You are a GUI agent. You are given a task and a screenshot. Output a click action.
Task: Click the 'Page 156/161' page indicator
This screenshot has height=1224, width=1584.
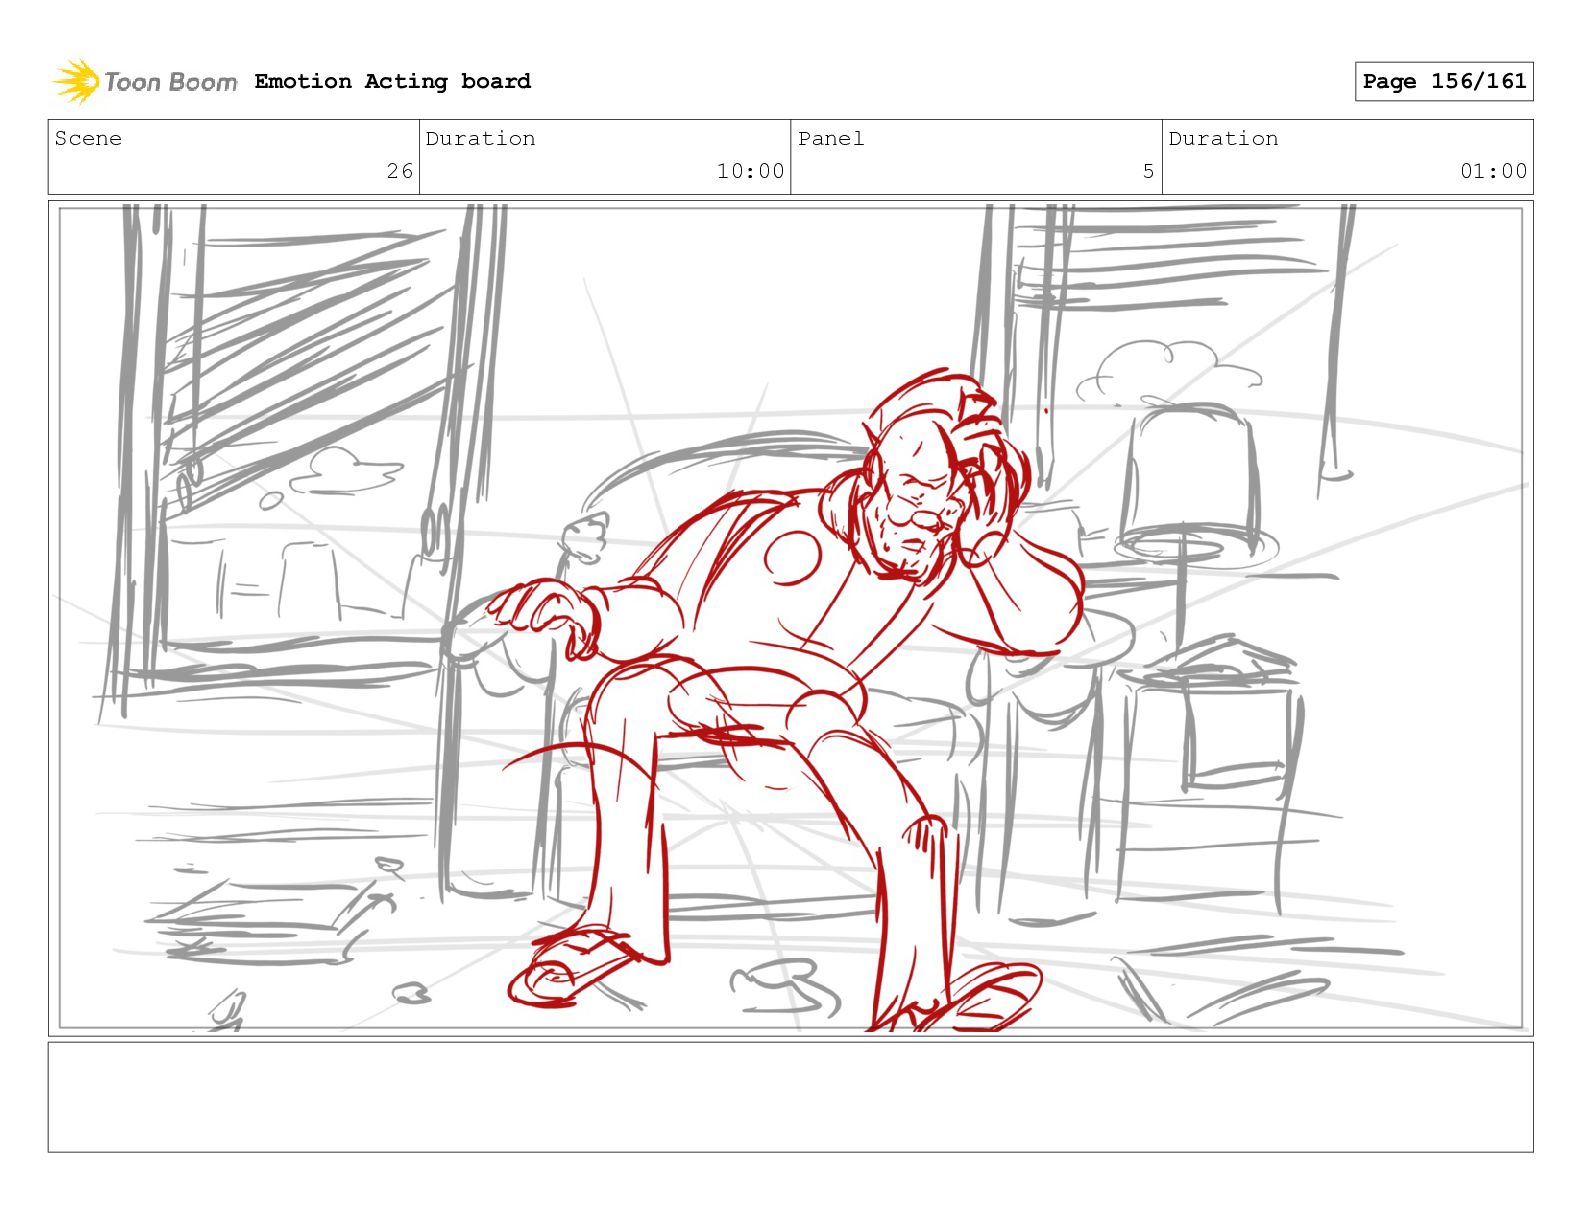coord(1444,81)
